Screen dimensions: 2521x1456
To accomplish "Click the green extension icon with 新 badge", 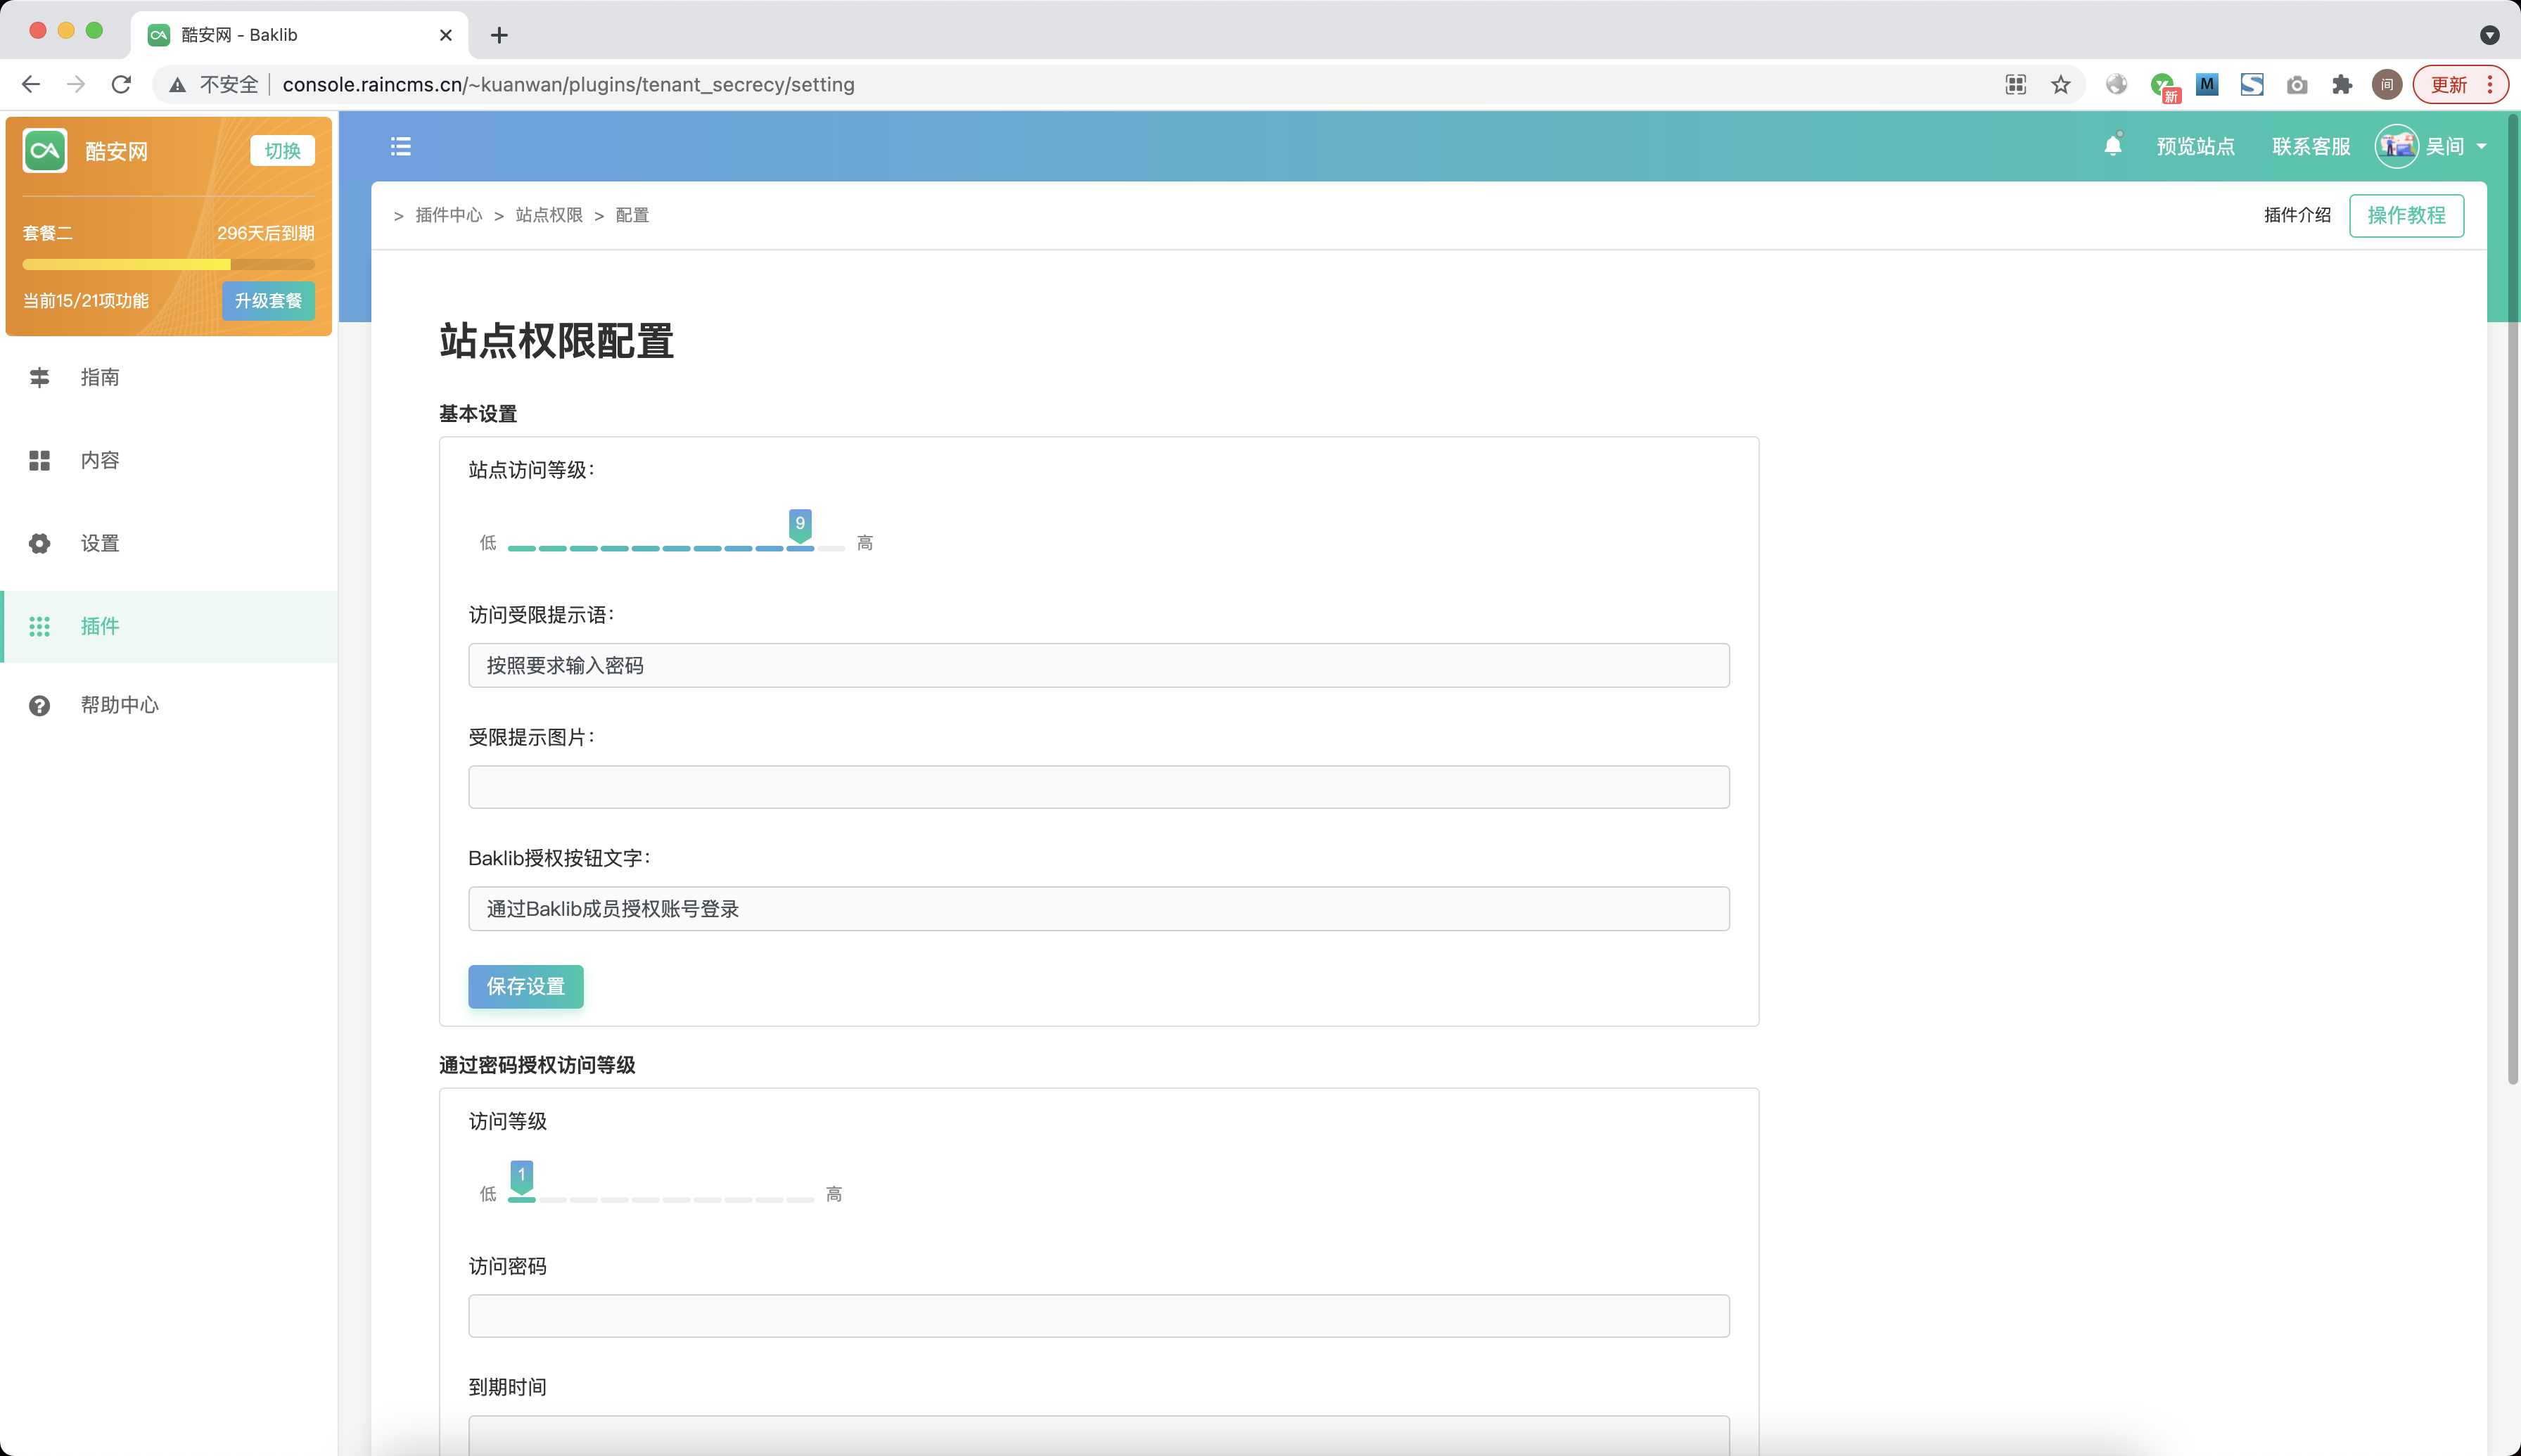I will point(2164,87).
